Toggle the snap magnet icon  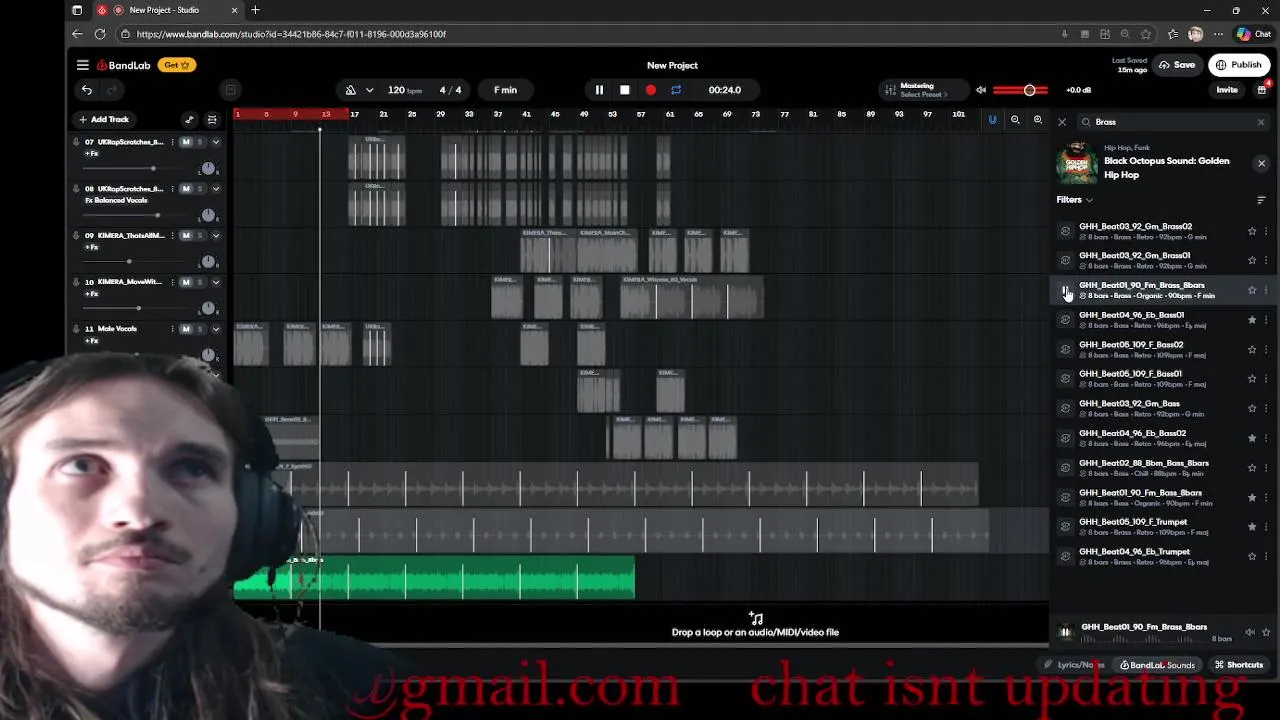click(992, 120)
